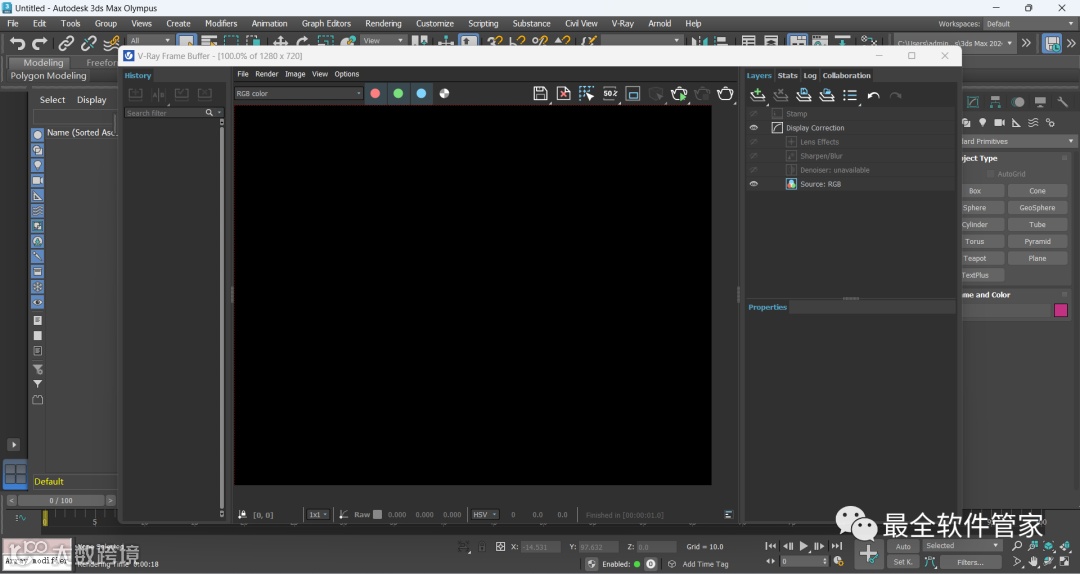Click the clear image icon with red X
Image resolution: width=1080 pixels, height=574 pixels.
click(563, 94)
